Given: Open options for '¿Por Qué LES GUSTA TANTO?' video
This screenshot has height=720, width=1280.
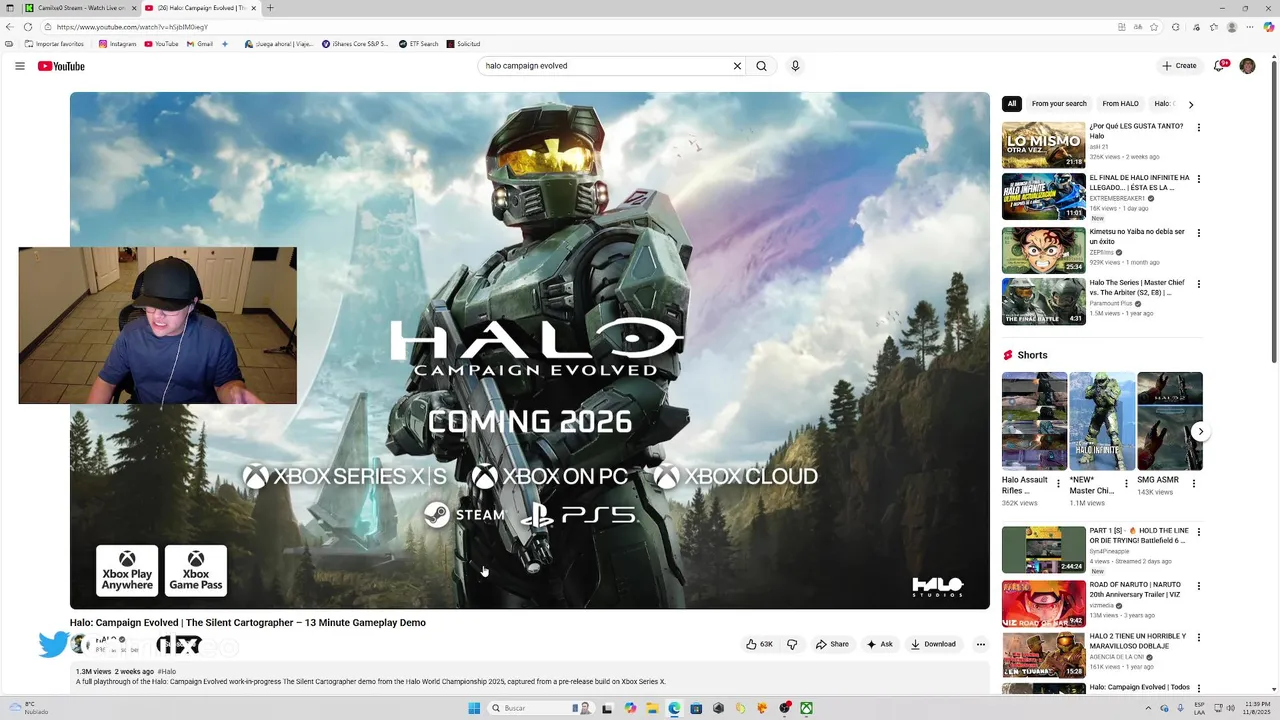Looking at the screenshot, I should 1198,128.
